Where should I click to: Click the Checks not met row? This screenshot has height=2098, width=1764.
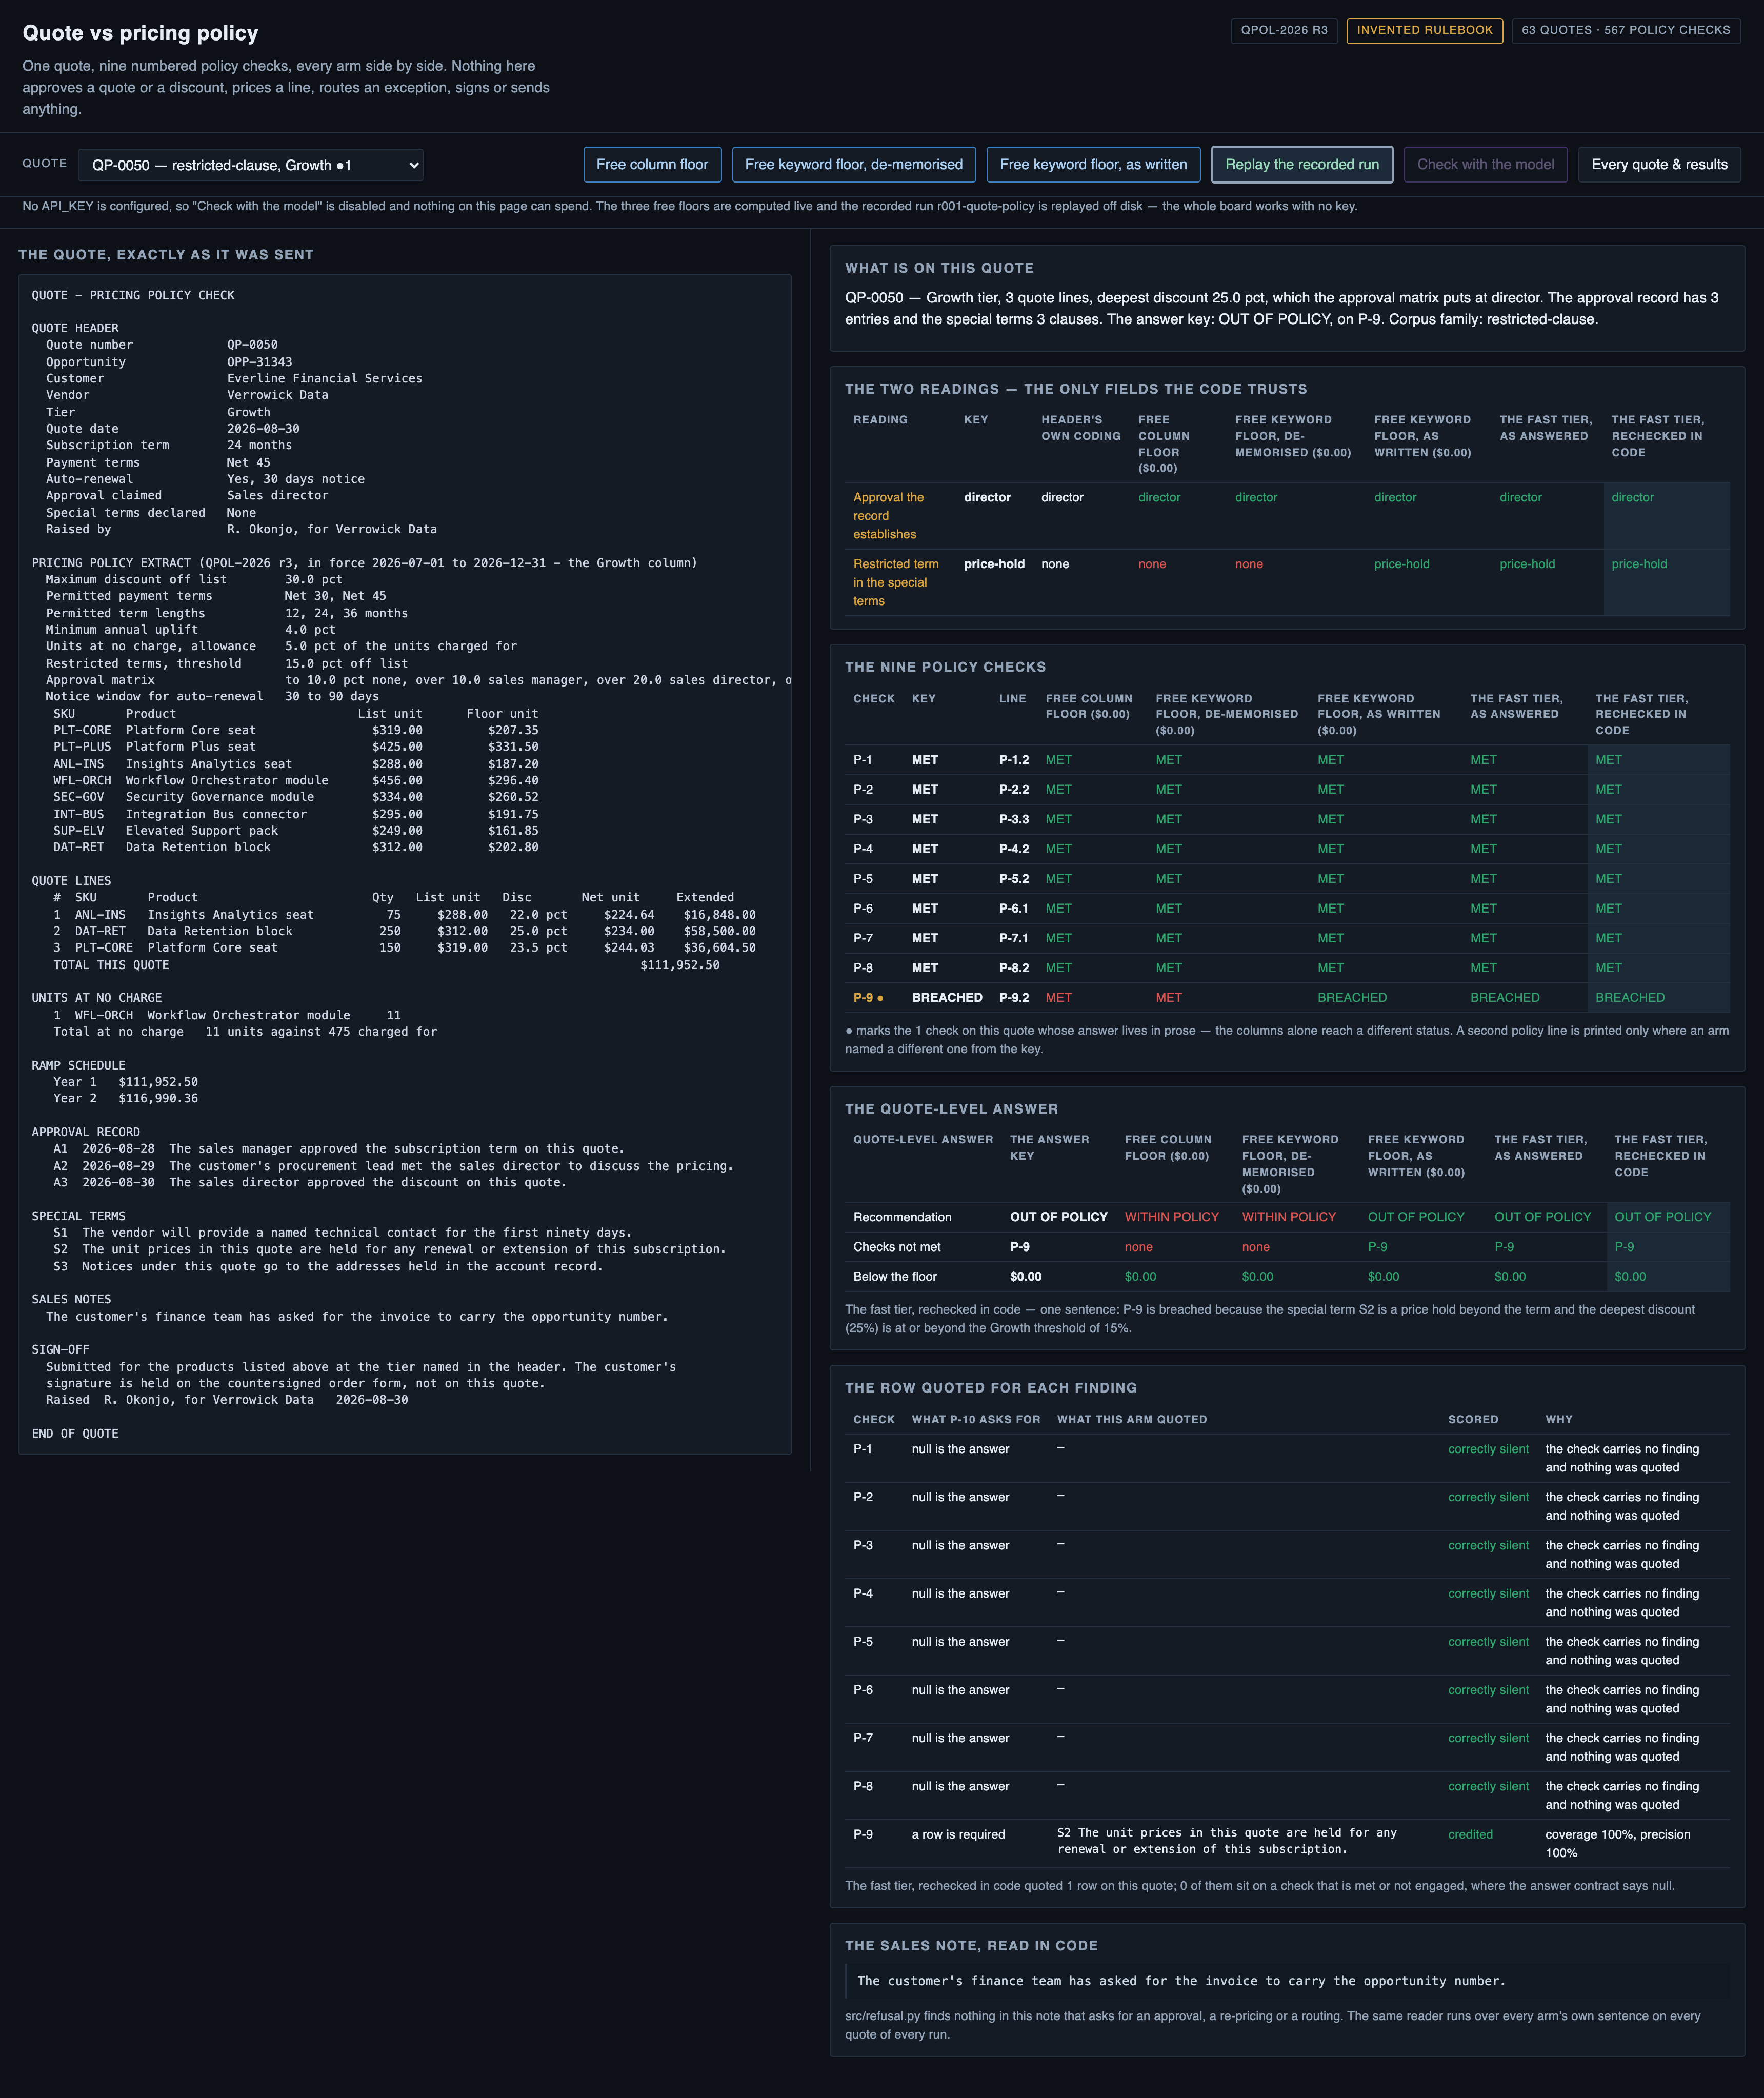point(1287,1247)
